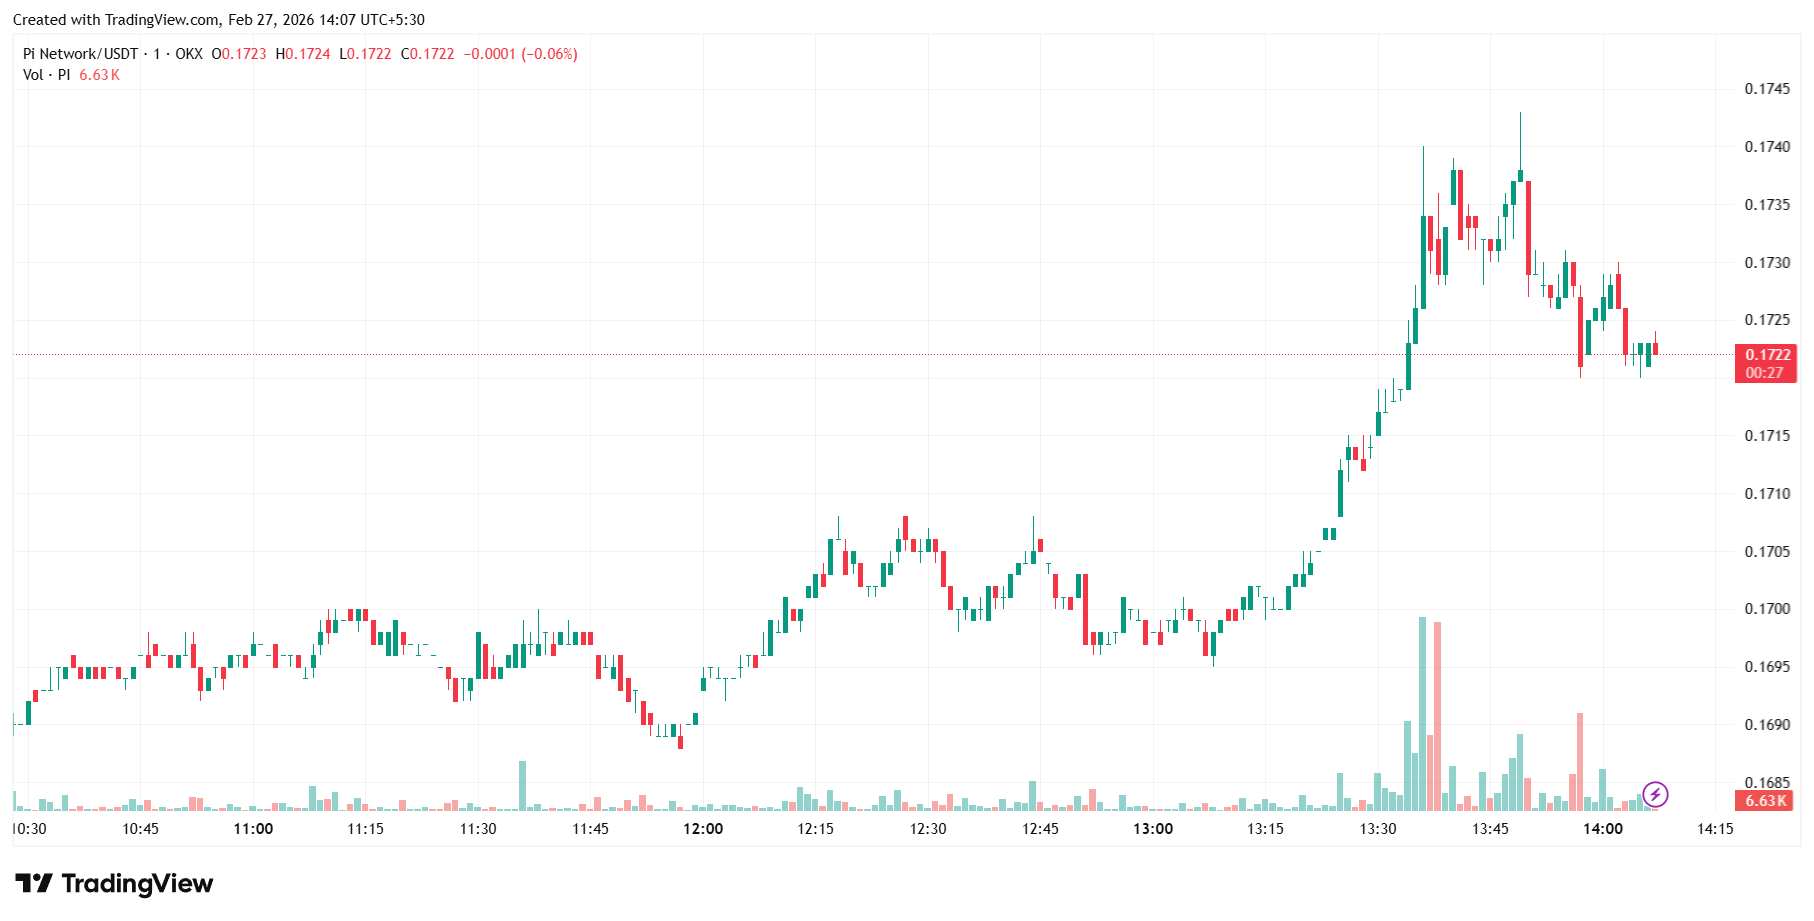Click the TradingView logo at bottom left
The height and width of the screenshot is (921, 1814).
[114, 884]
